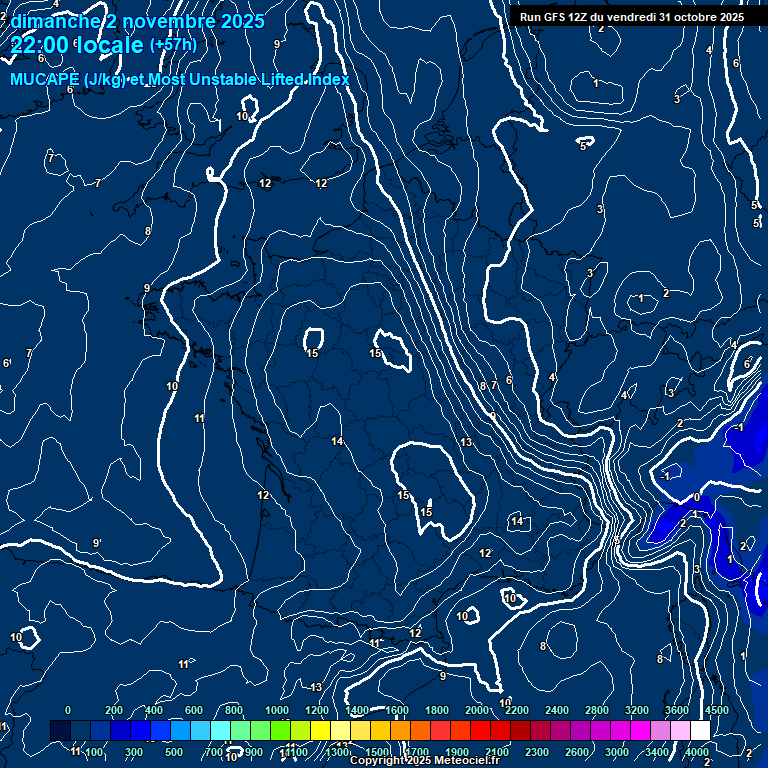Click the '3600' label above the legend
This screenshot has width=768, height=768.
point(677,710)
